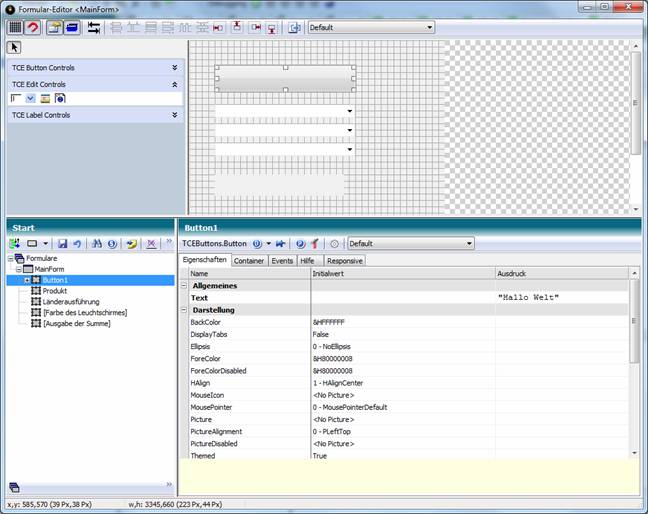Pick the list box control icon
648x514 pixels.
[45, 98]
